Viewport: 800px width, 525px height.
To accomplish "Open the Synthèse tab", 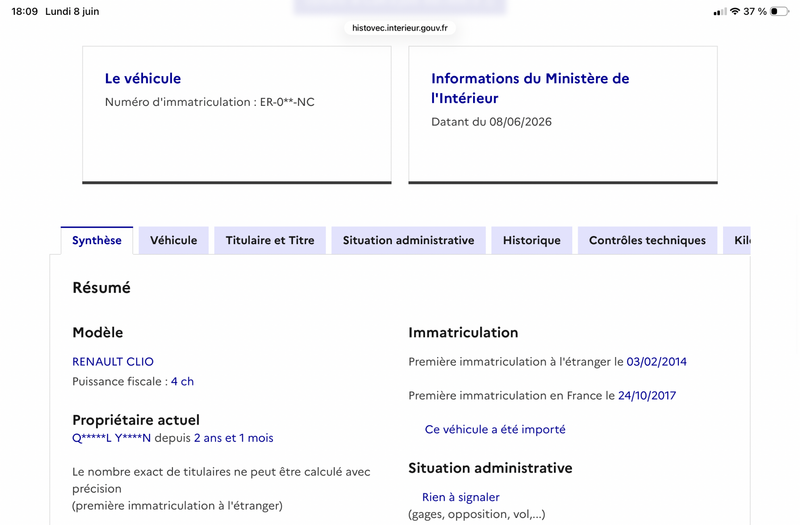I will pos(96,240).
